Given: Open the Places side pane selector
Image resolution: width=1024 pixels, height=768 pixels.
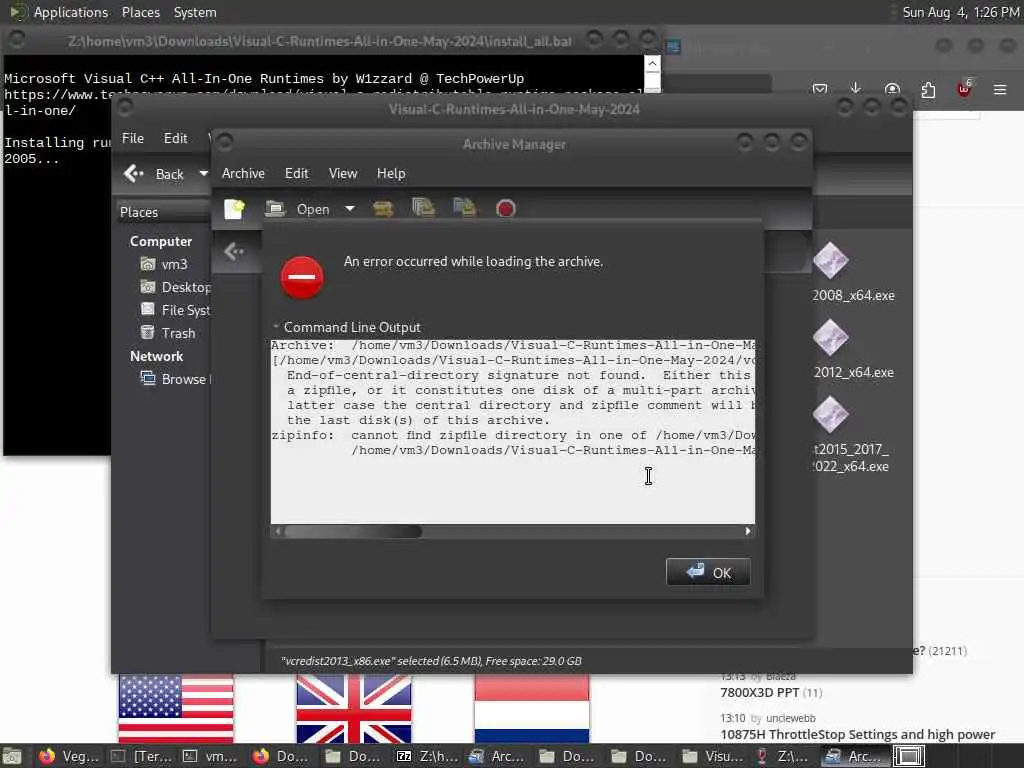Looking at the screenshot, I should (x=163, y=212).
